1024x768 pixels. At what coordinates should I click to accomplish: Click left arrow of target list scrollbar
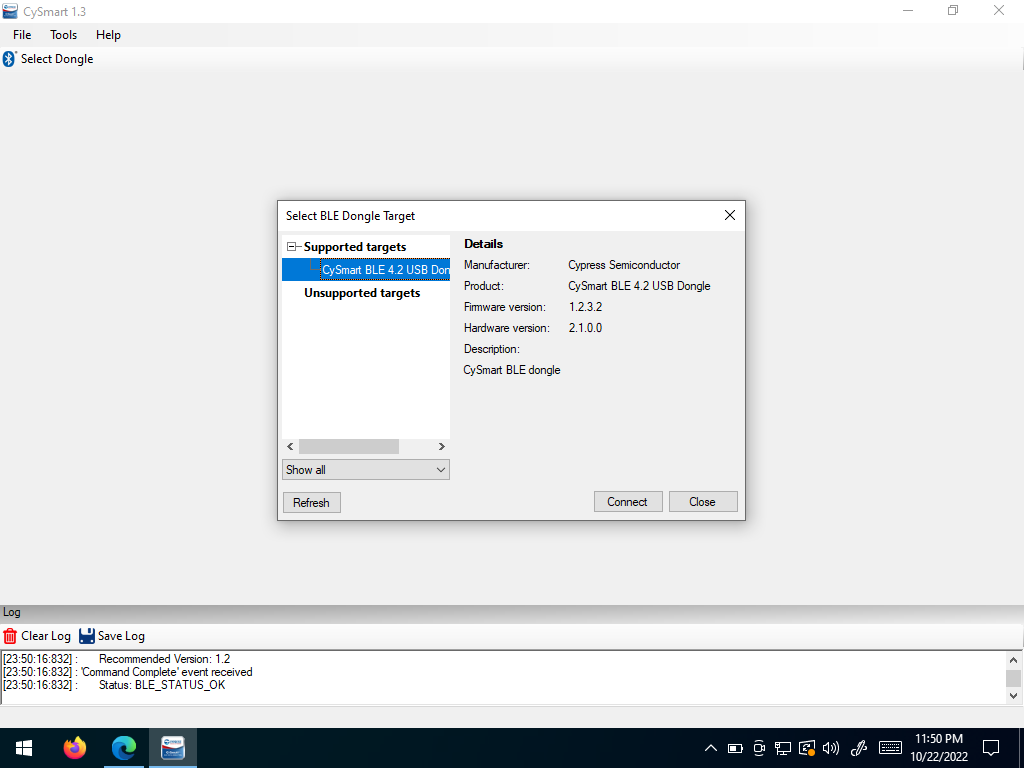pos(291,447)
